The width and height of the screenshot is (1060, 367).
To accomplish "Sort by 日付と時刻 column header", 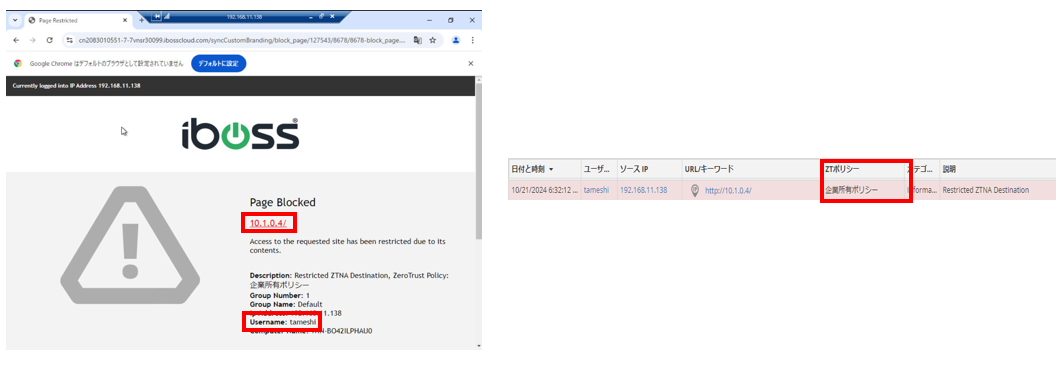I will [544, 169].
